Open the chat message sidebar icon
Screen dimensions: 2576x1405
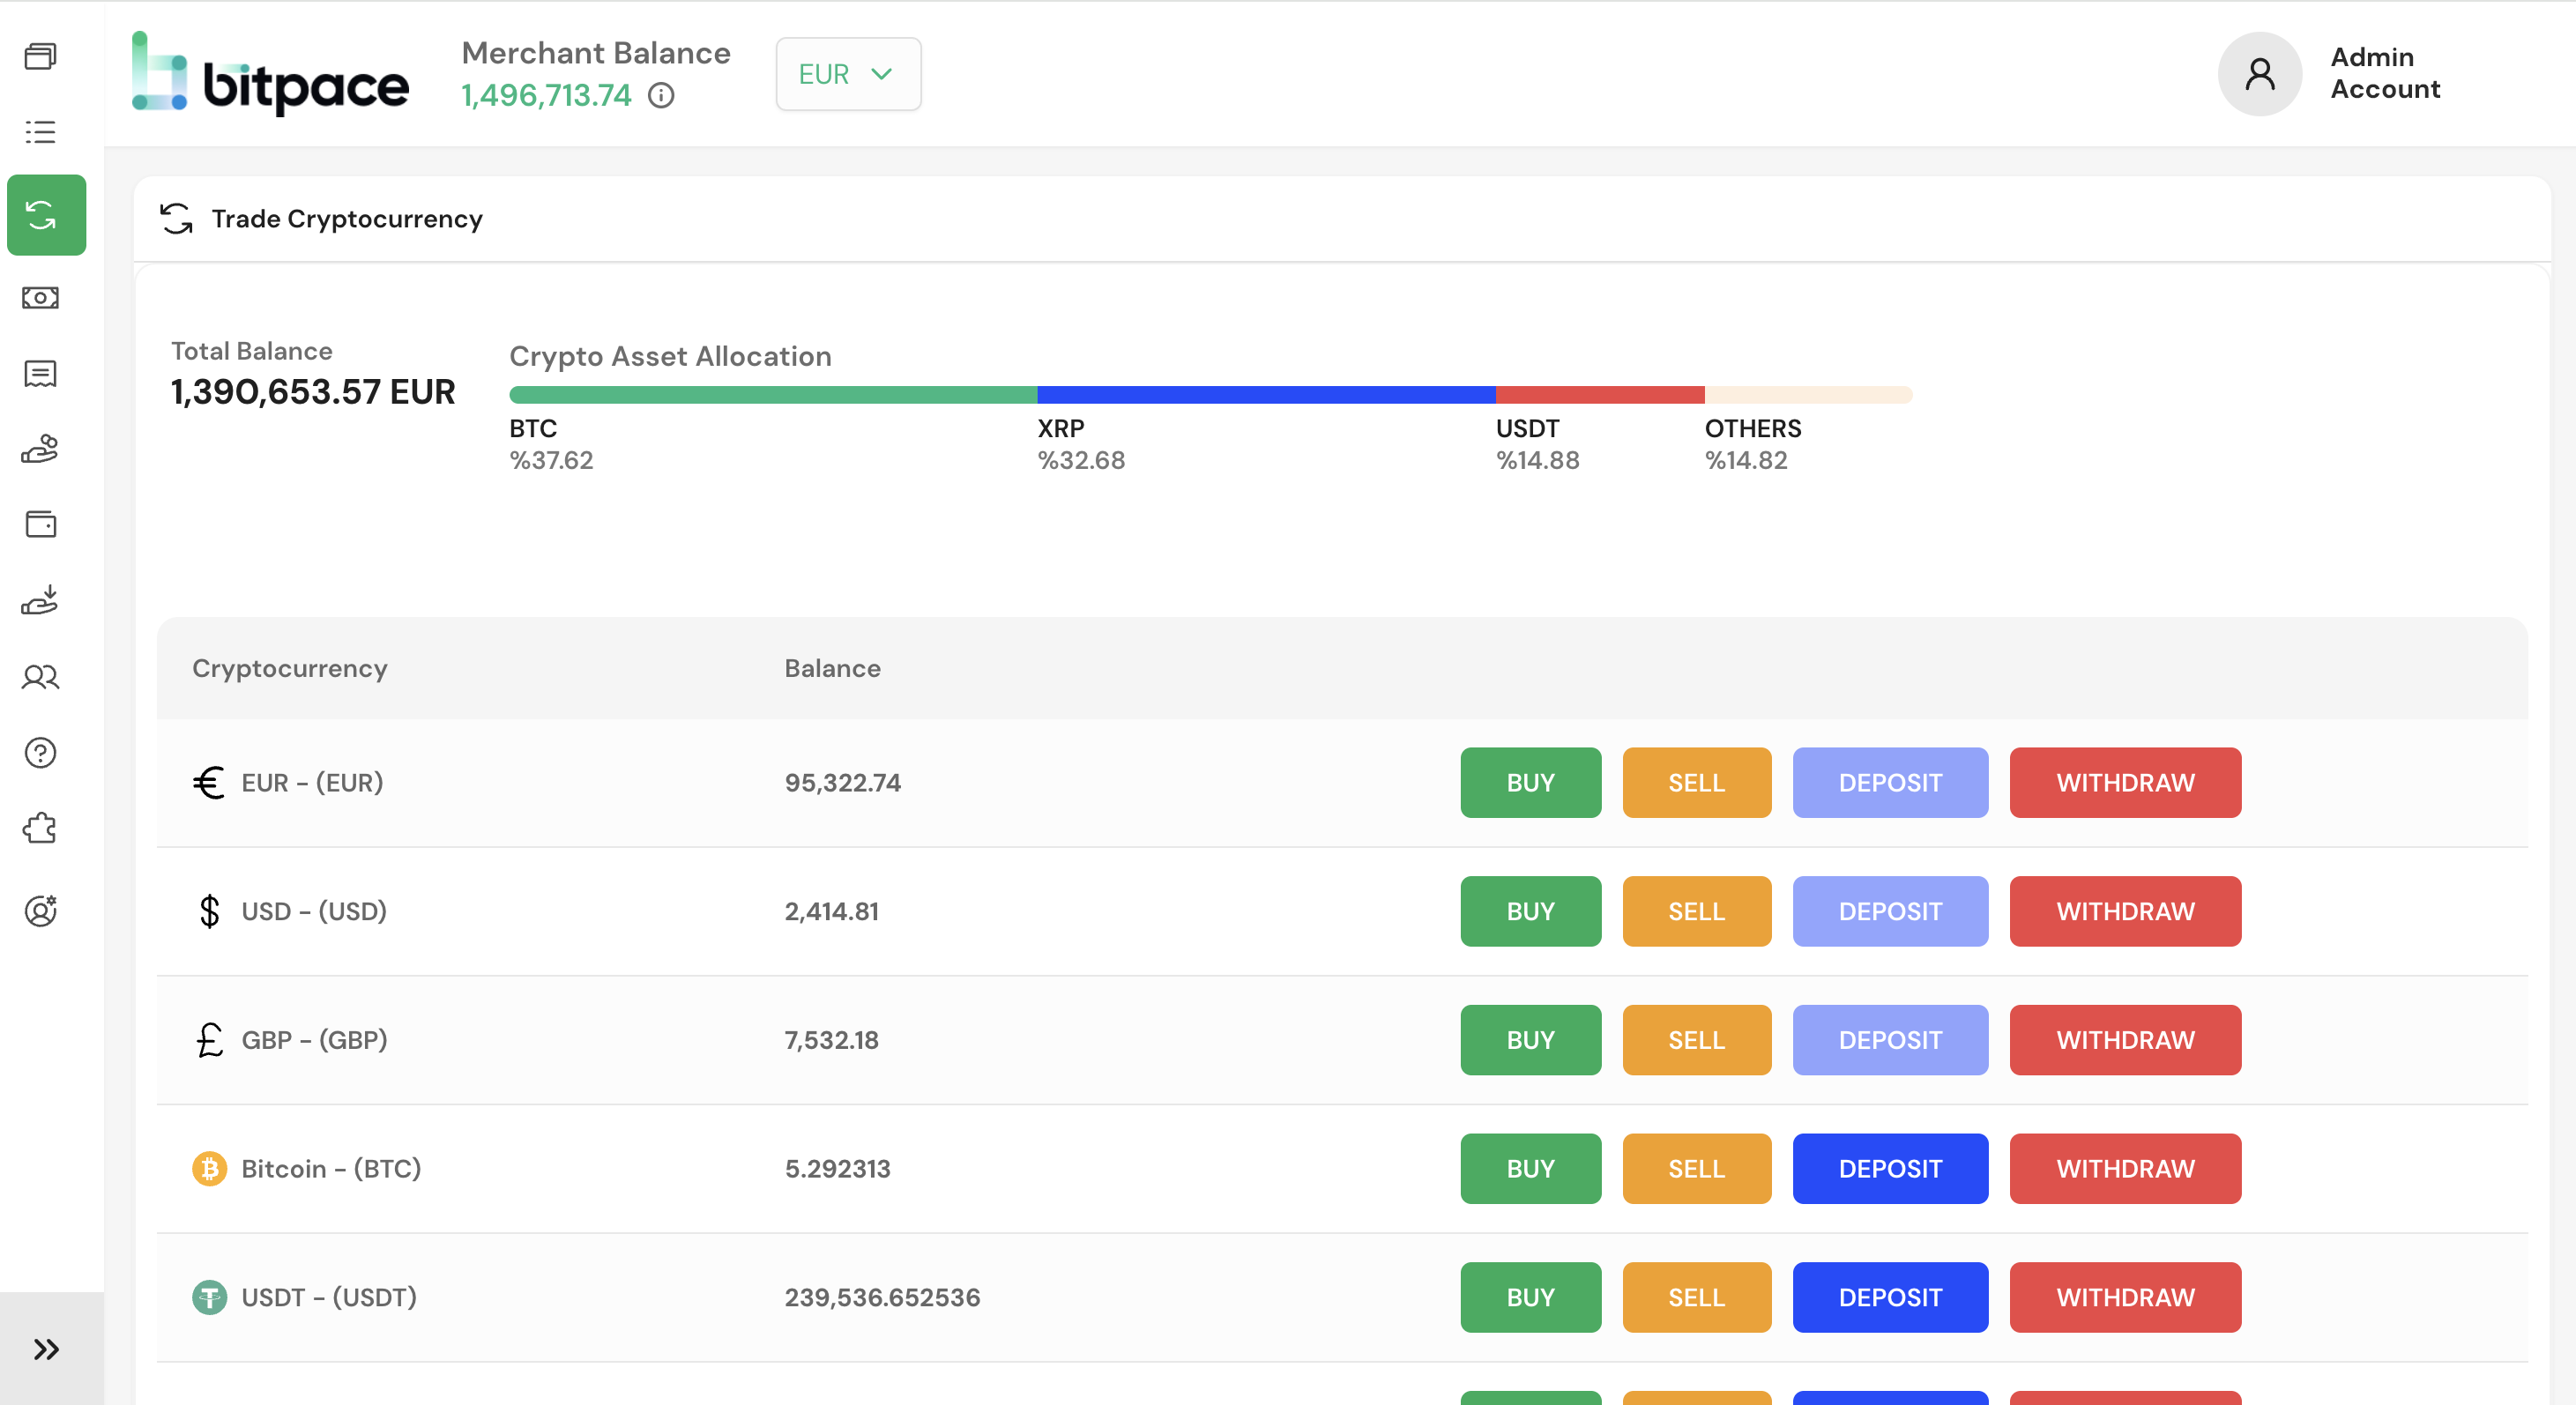click(x=41, y=374)
